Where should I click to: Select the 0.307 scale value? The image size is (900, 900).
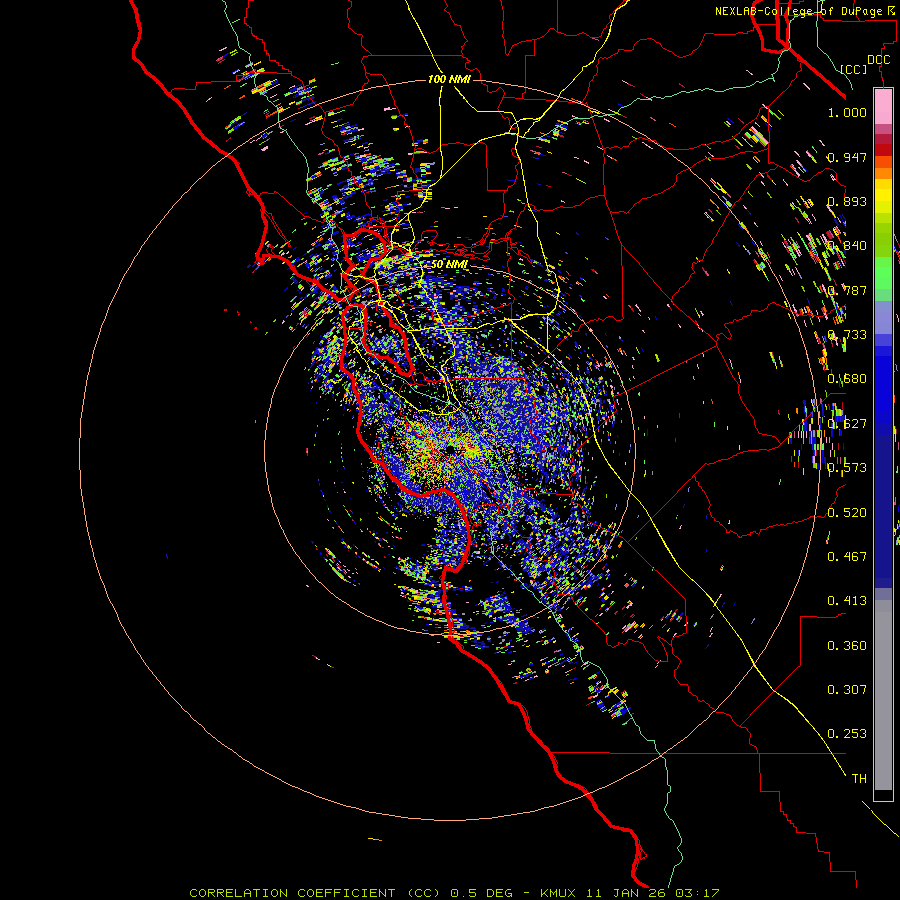pyautogui.click(x=847, y=690)
